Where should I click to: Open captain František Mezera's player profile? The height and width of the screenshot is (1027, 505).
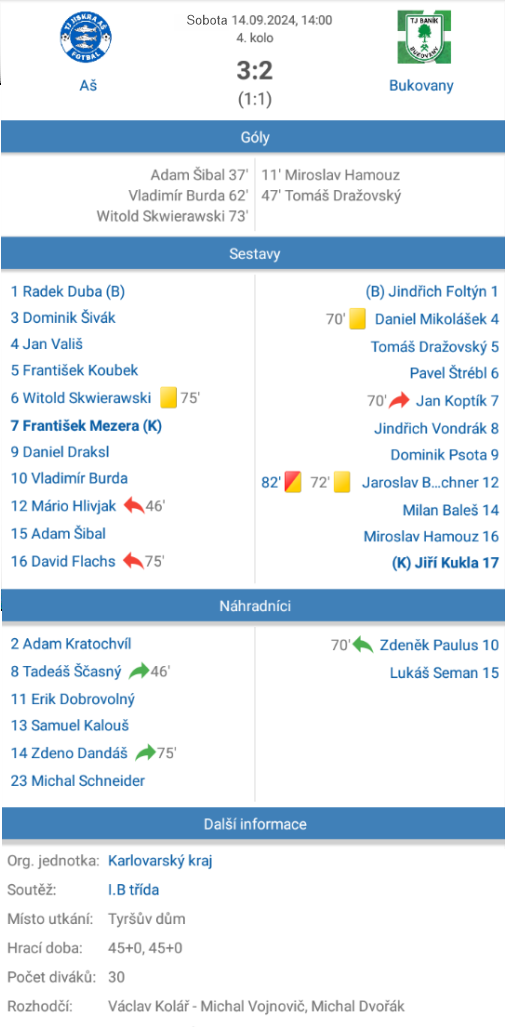click(x=86, y=426)
